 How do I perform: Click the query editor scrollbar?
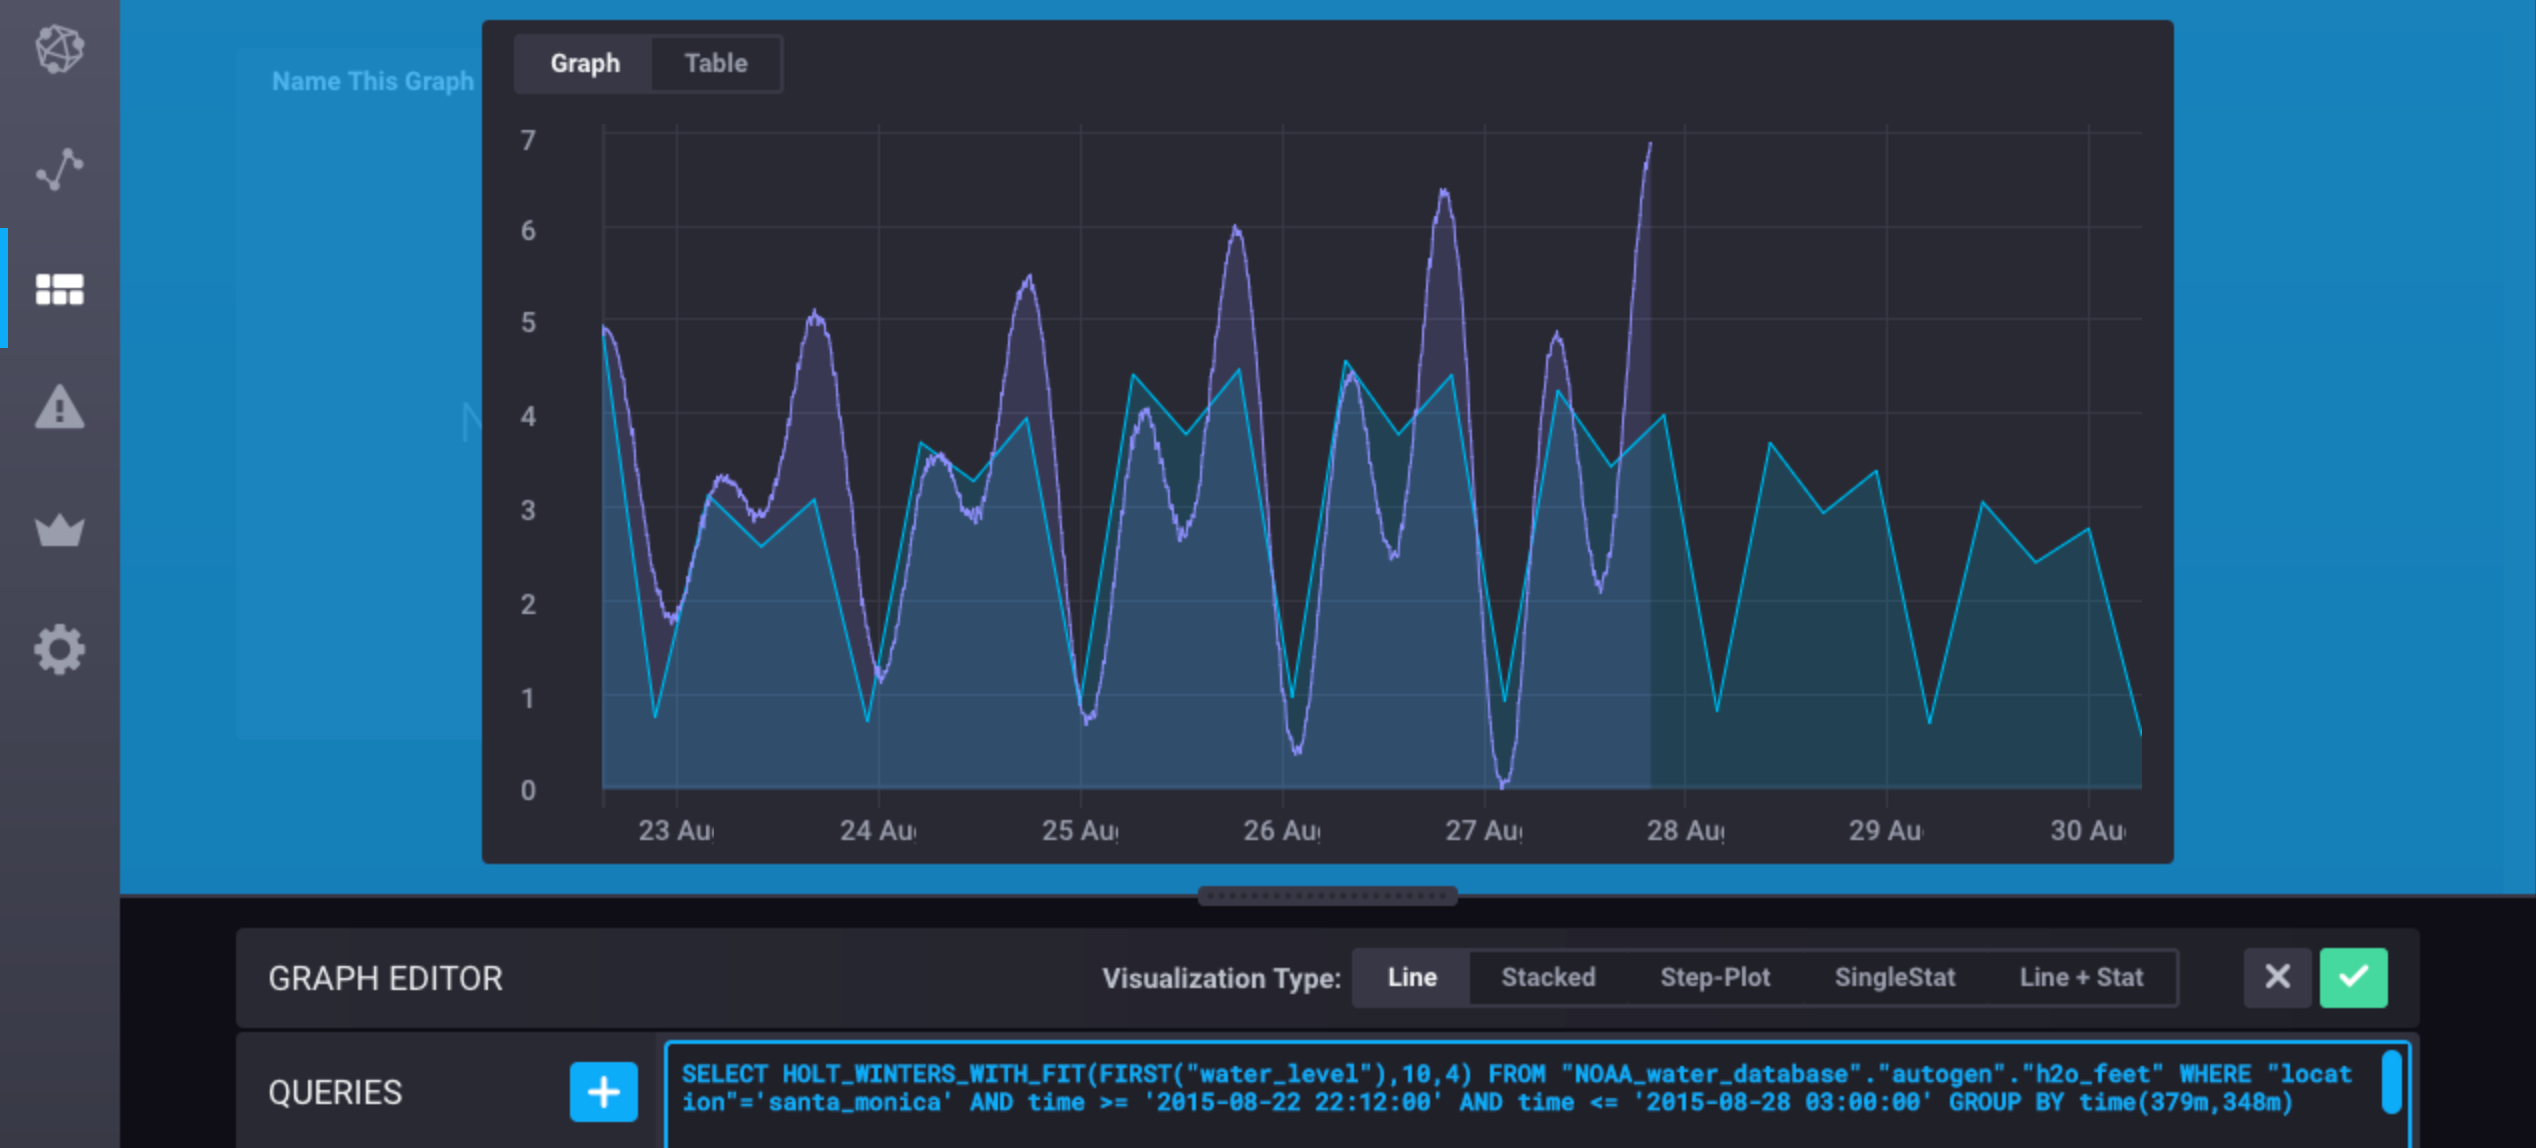(2391, 1082)
